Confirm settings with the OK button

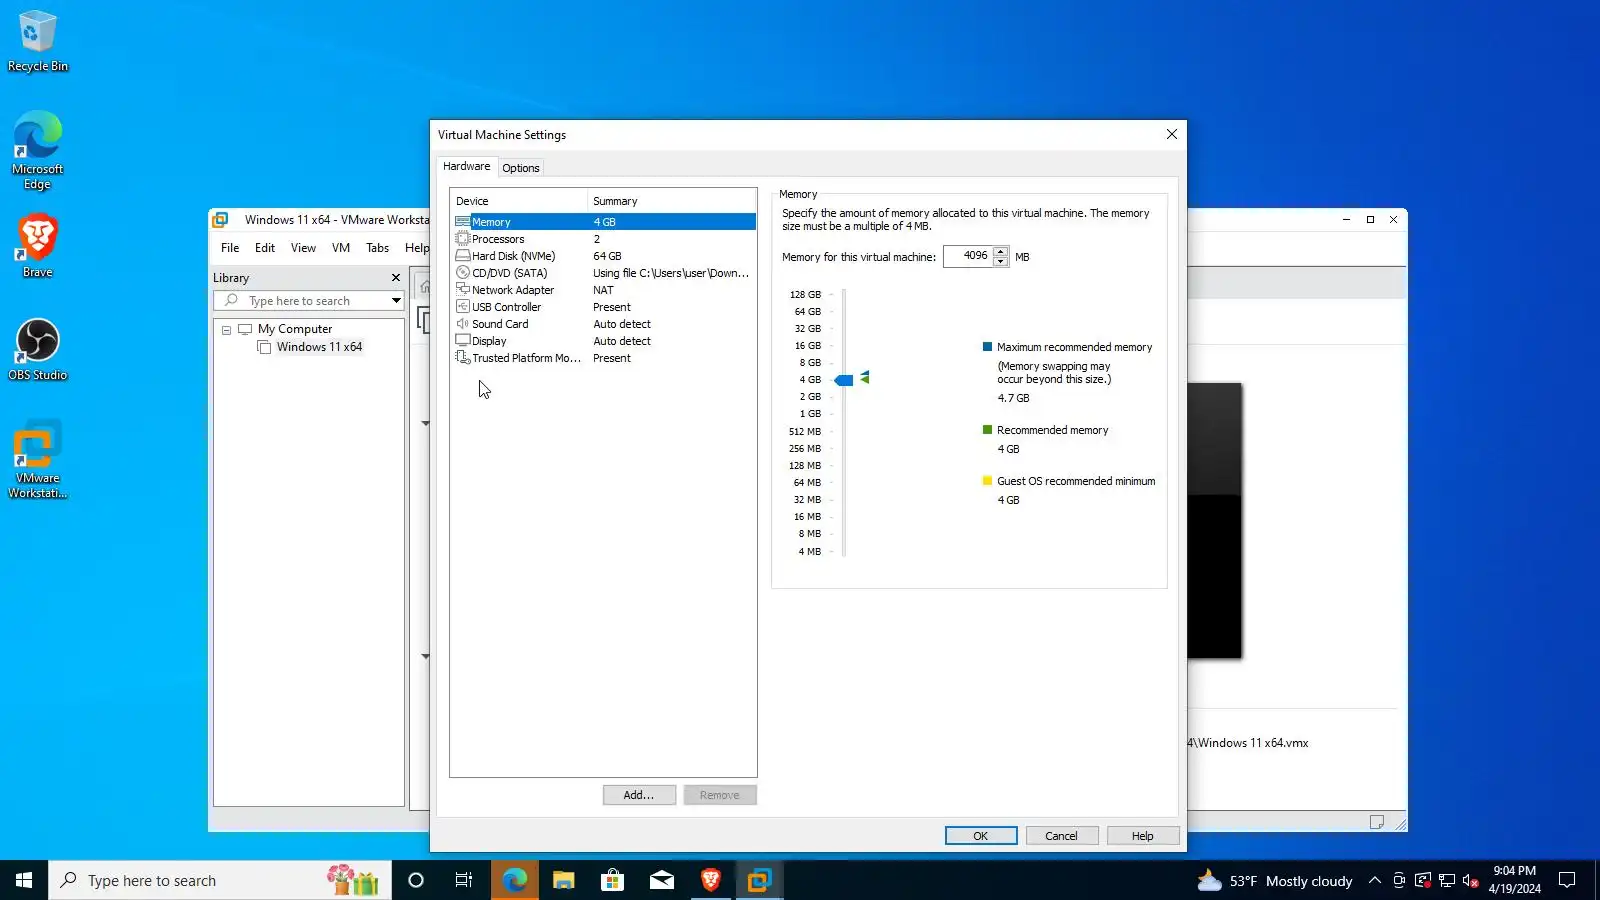coord(981,836)
